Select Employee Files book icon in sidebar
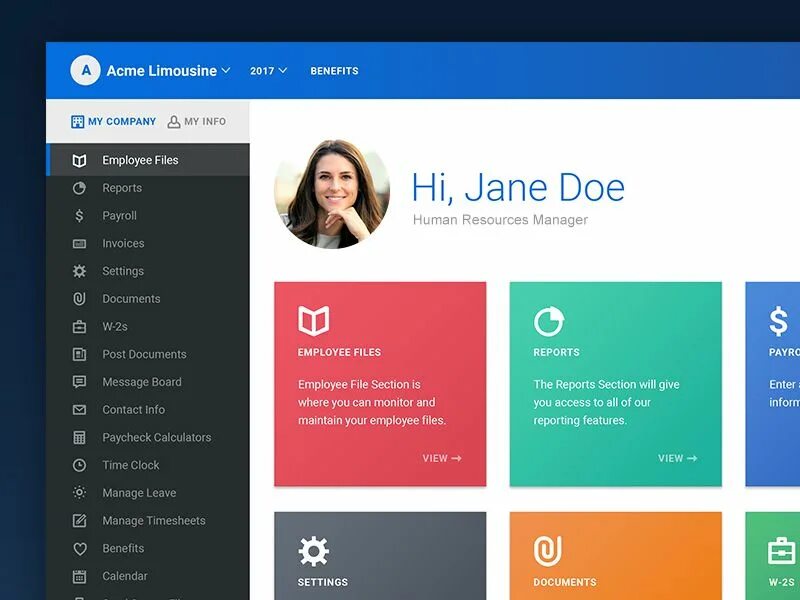The image size is (800, 600). click(x=79, y=161)
